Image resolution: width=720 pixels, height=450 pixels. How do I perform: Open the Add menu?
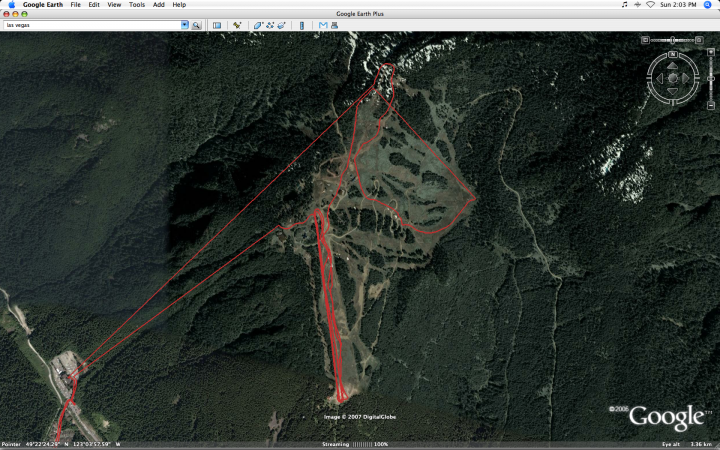158,5
